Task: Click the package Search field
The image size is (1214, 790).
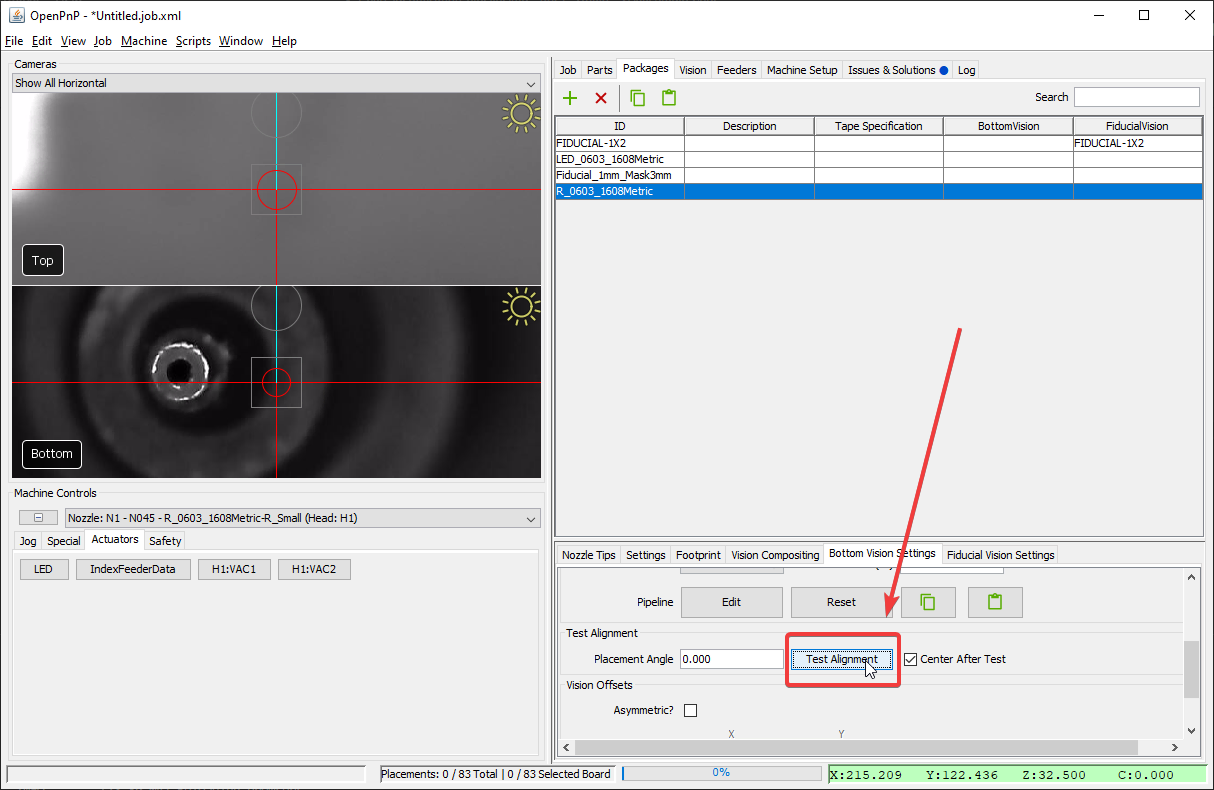Action: (x=1136, y=97)
